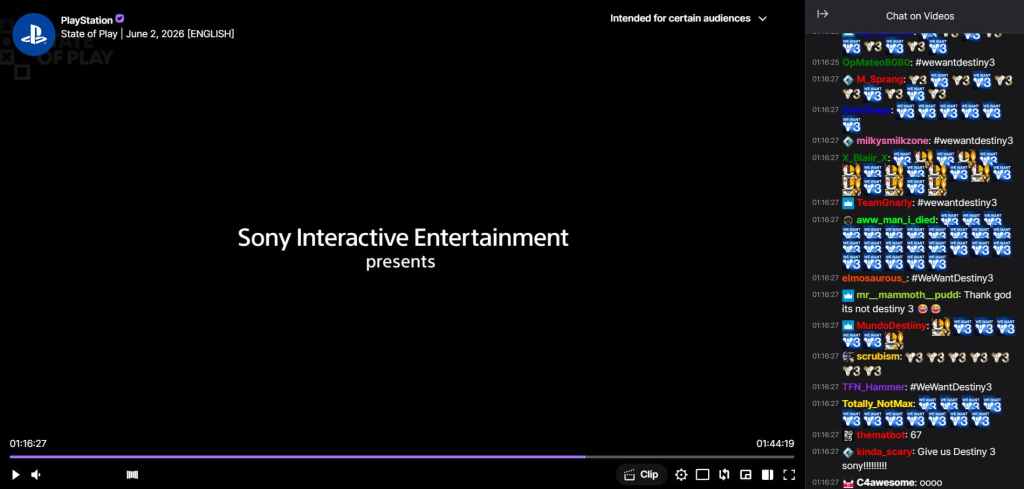Viewport: 1024px width, 489px height.
Task: Click the PlayStation channel name
Action: [87, 20]
